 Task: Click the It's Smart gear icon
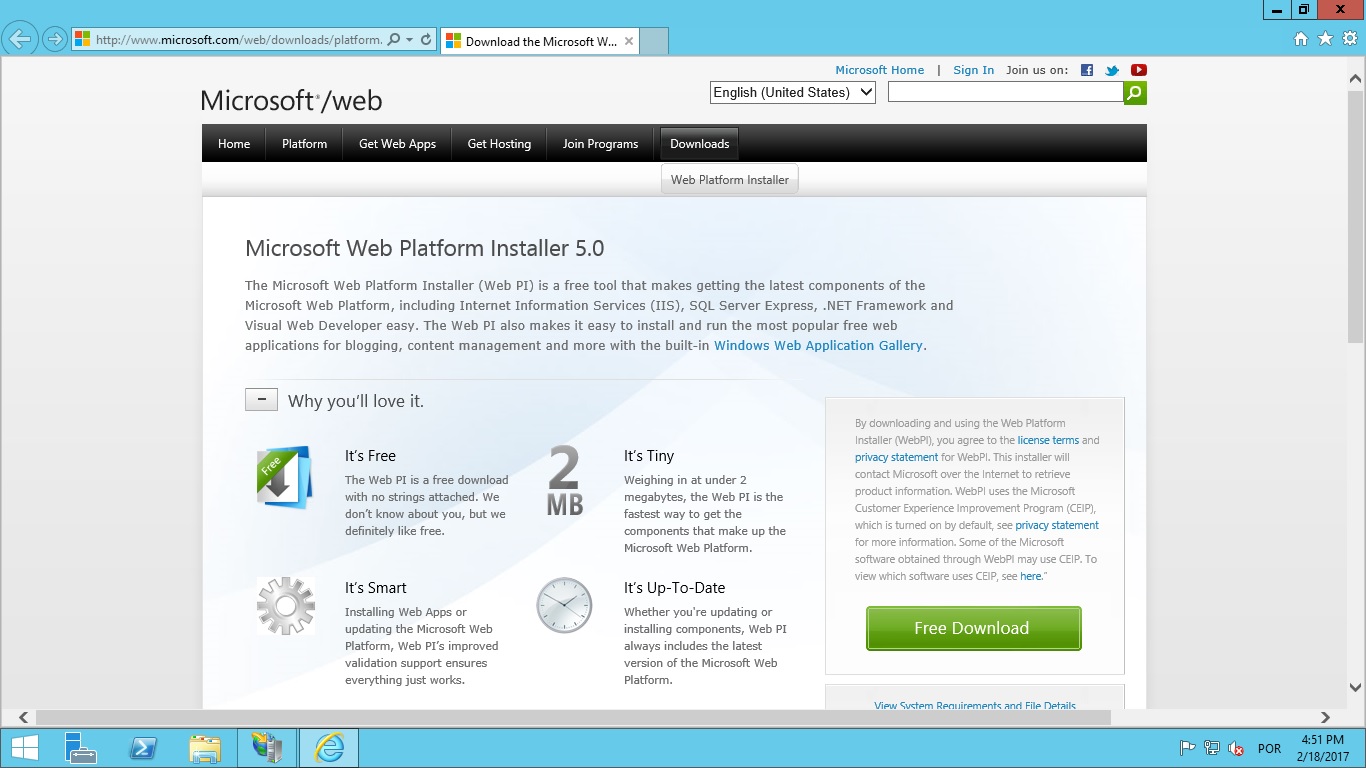click(x=285, y=605)
